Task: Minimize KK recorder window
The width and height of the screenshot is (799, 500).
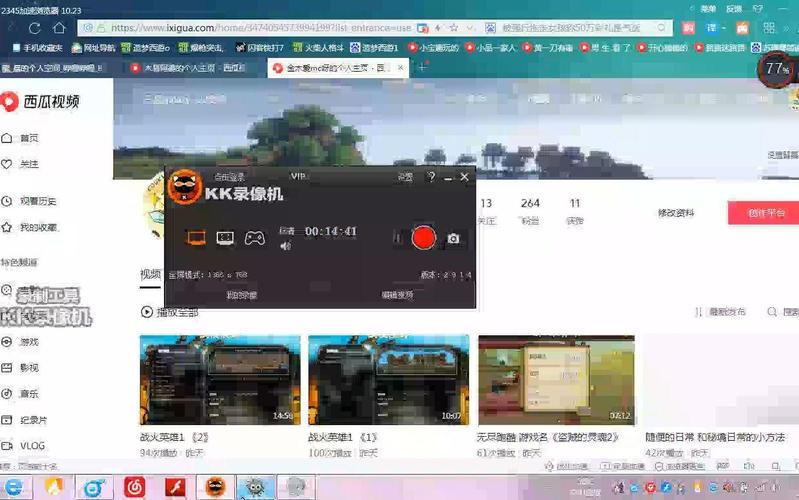Action: point(448,178)
